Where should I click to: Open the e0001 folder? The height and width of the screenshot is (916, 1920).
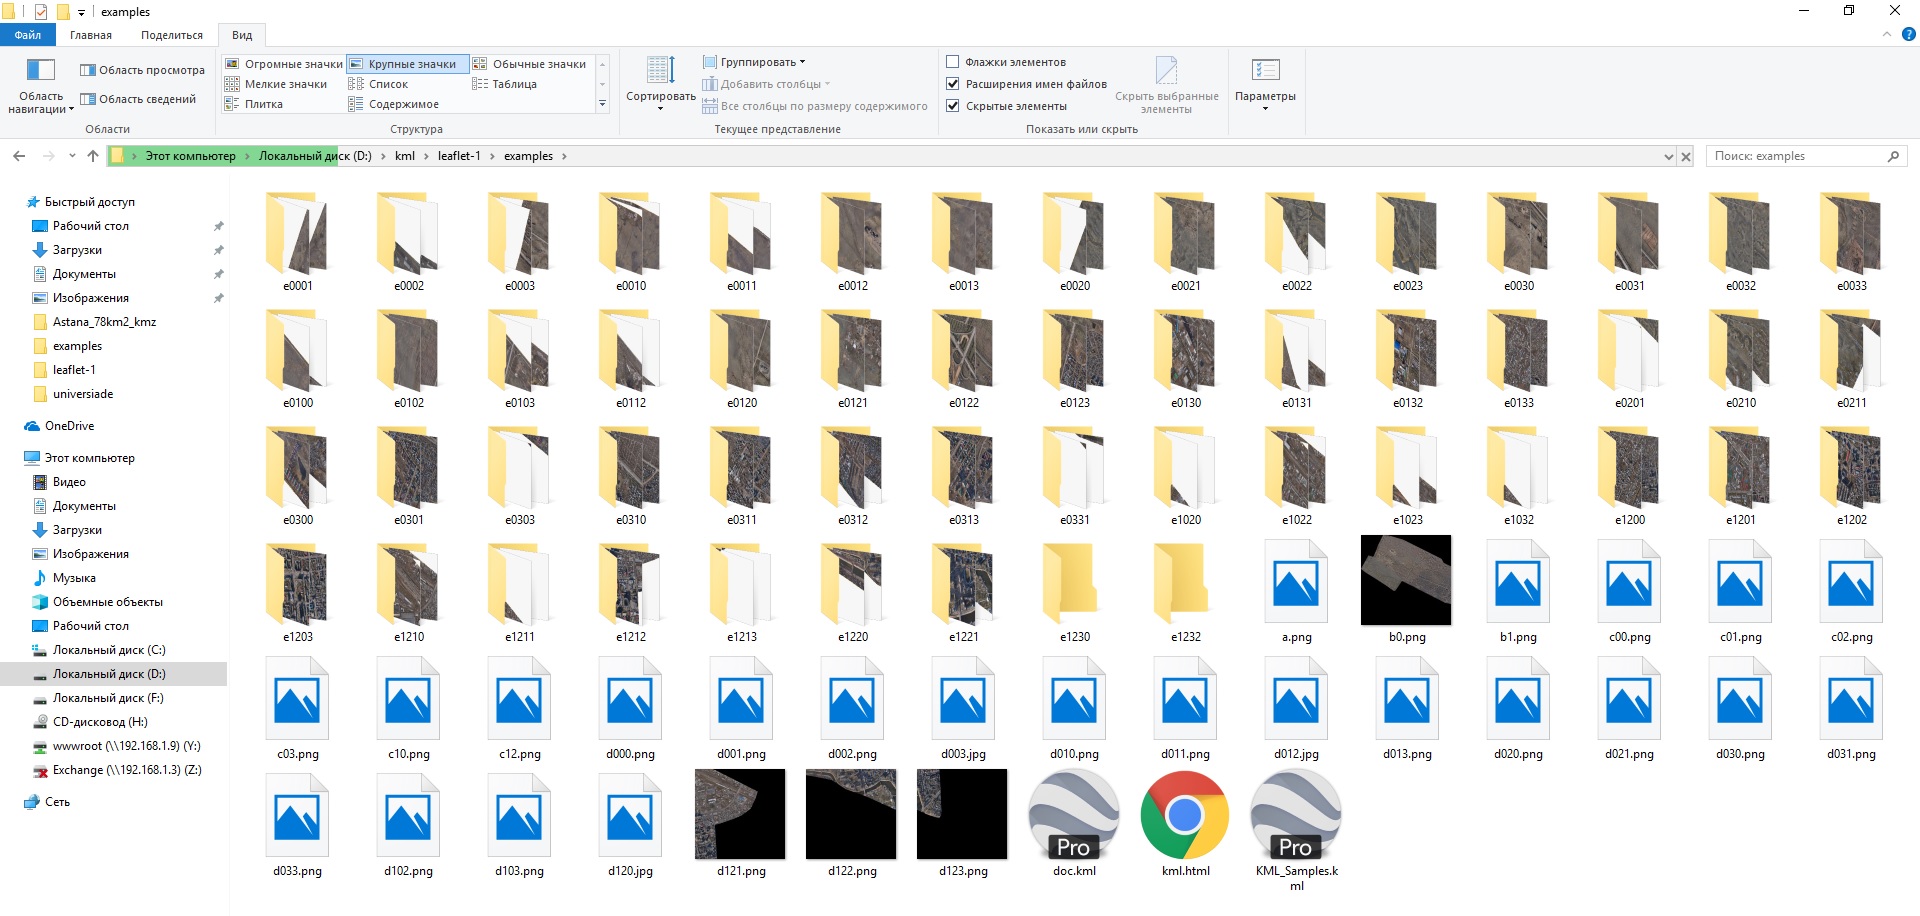pos(297,241)
